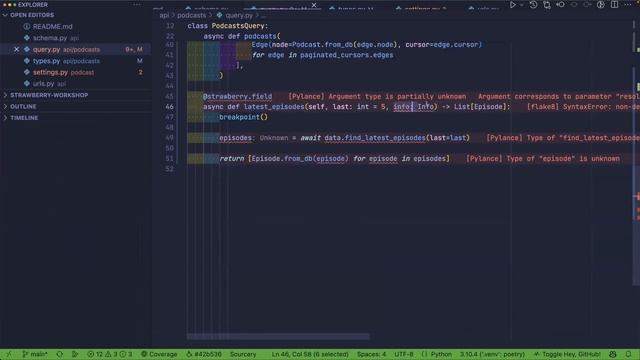This screenshot has width=640, height=360.
Task: Click the Synchronize Changes icon in the status bar
Action: (x=60, y=354)
